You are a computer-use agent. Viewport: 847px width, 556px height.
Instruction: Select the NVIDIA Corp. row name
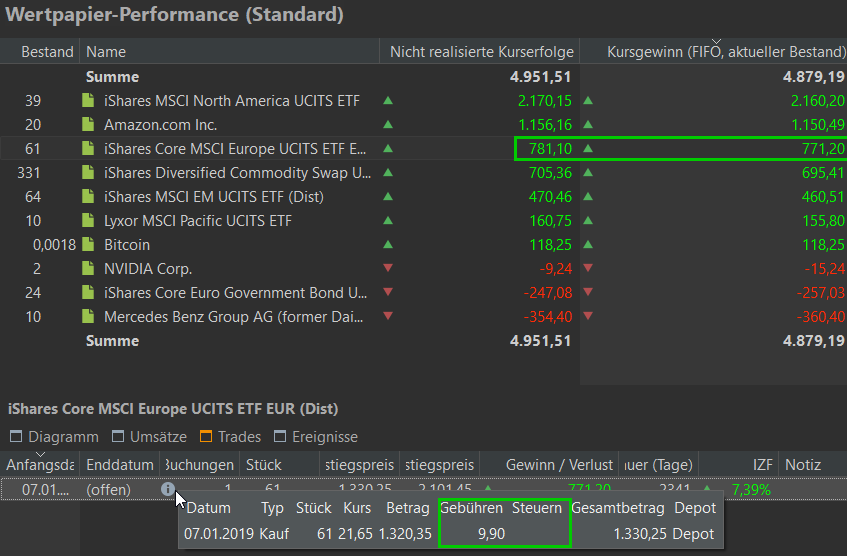(x=148, y=269)
